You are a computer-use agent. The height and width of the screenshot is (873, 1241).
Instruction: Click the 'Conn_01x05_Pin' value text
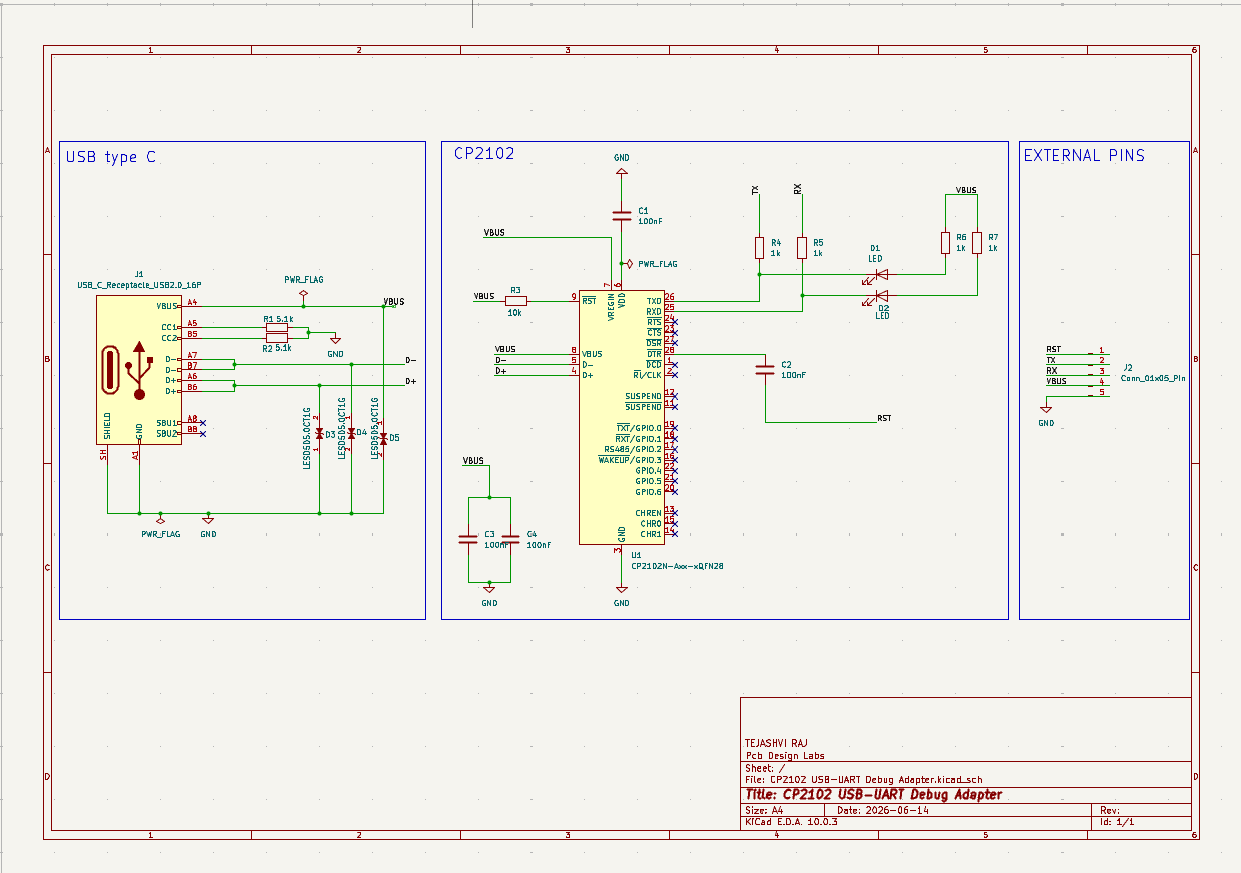(1154, 379)
